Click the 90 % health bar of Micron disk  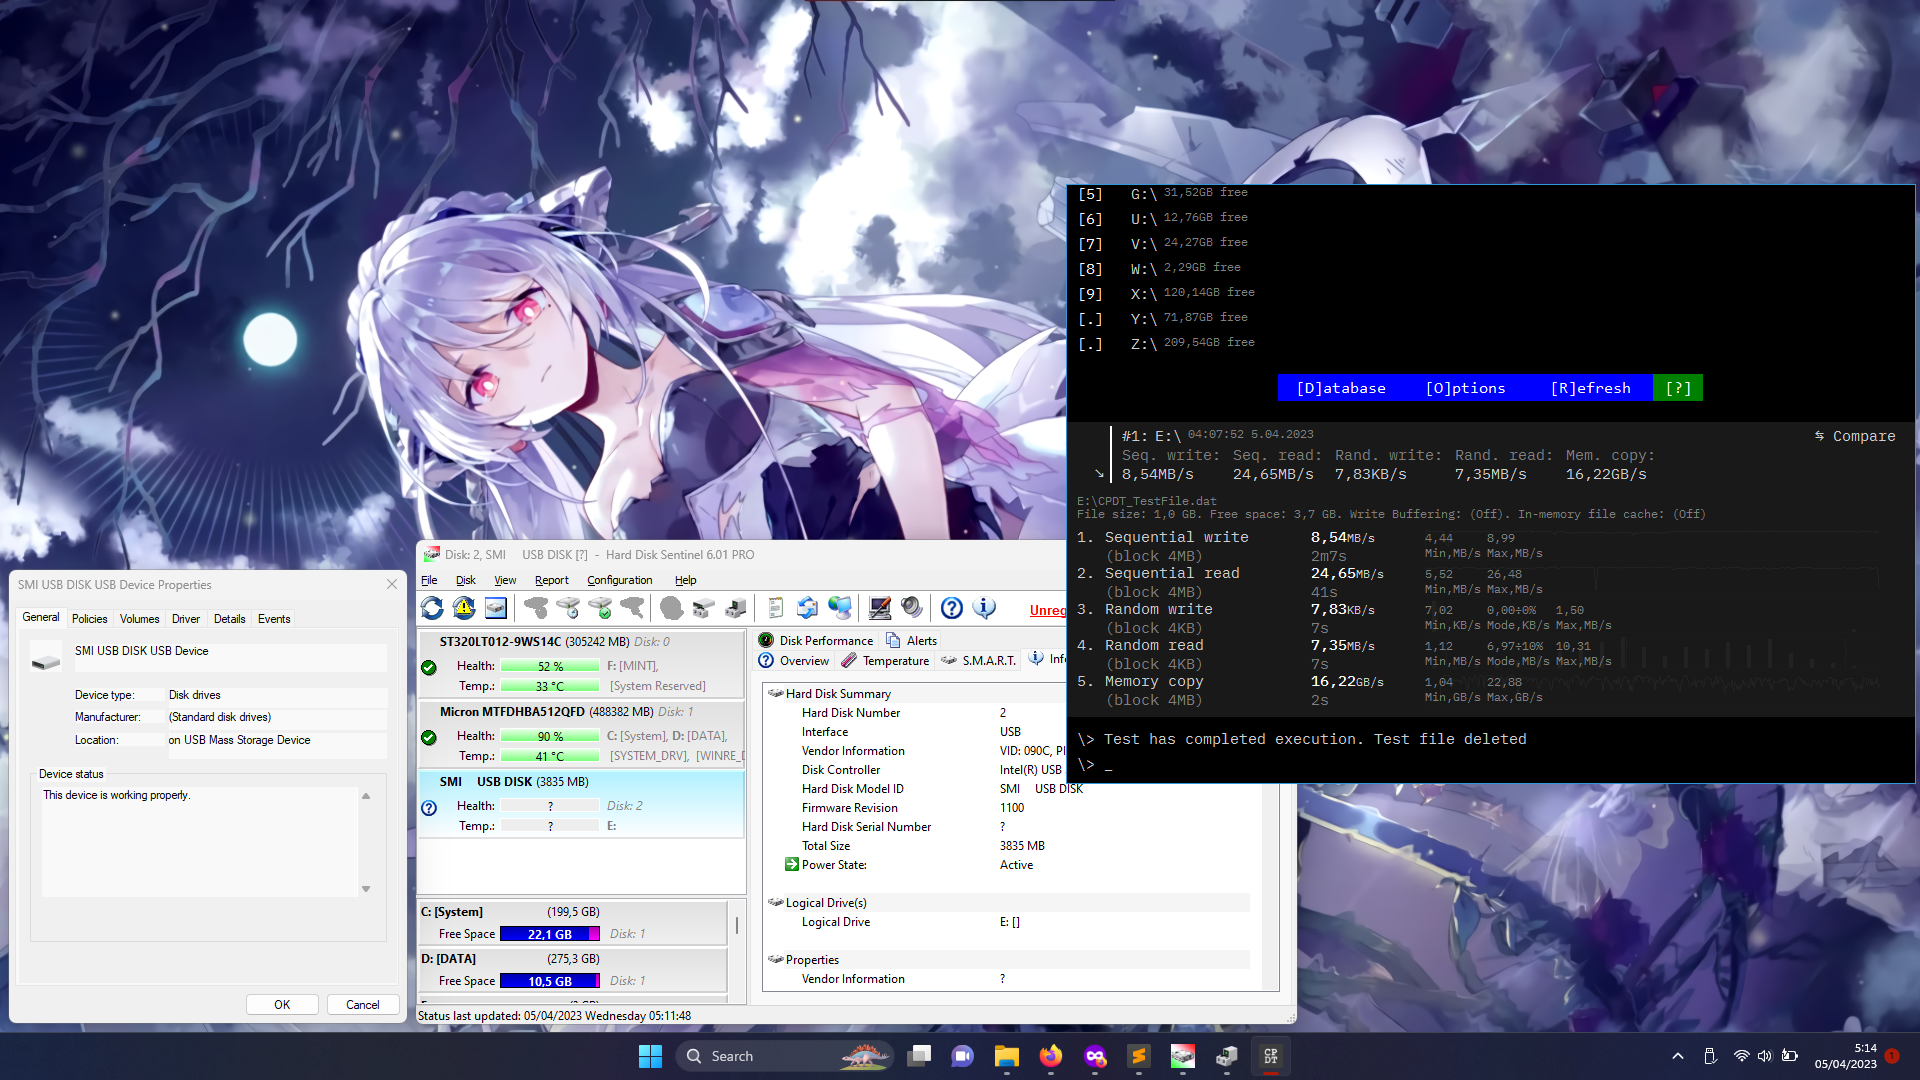(x=550, y=736)
